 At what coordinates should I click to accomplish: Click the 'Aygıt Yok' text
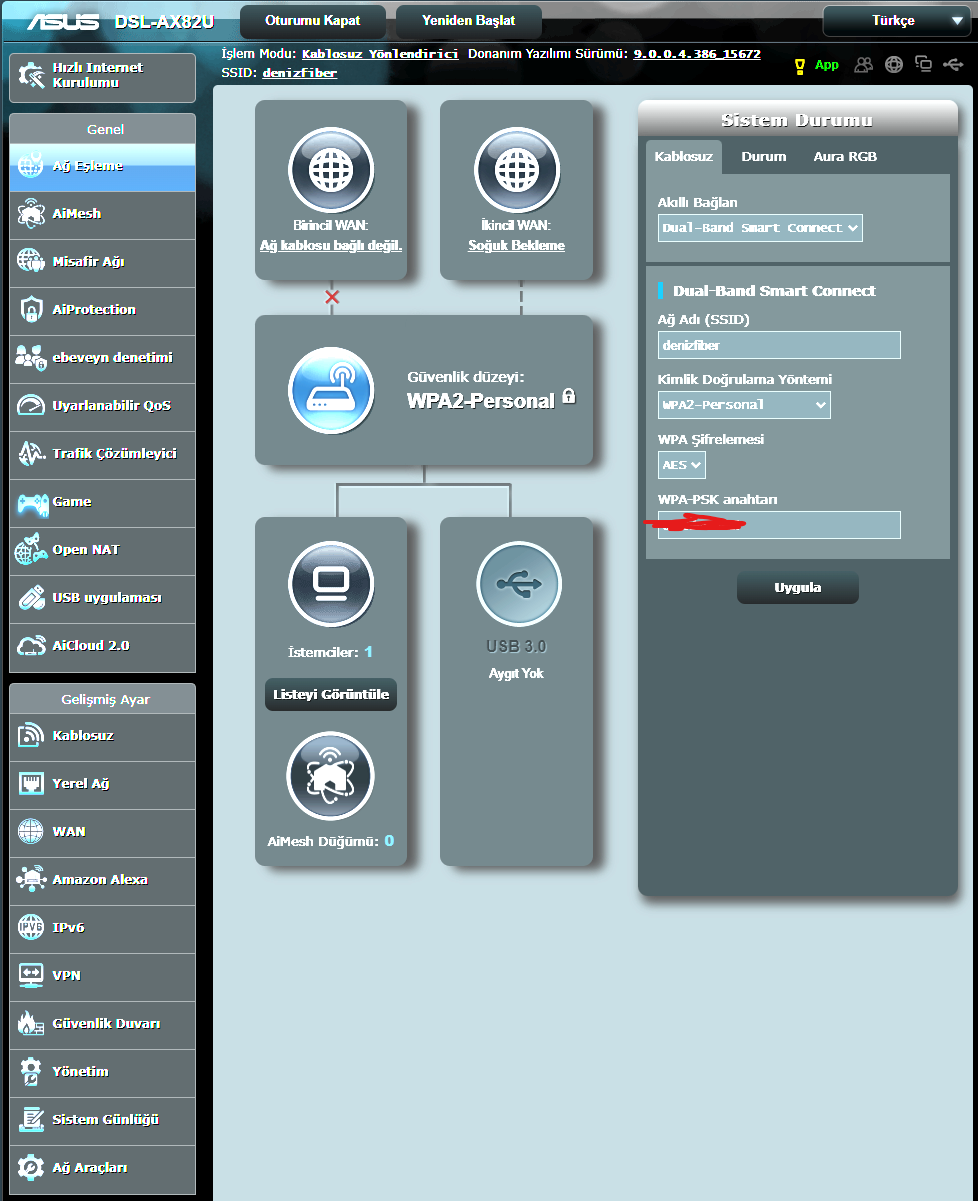click(518, 674)
